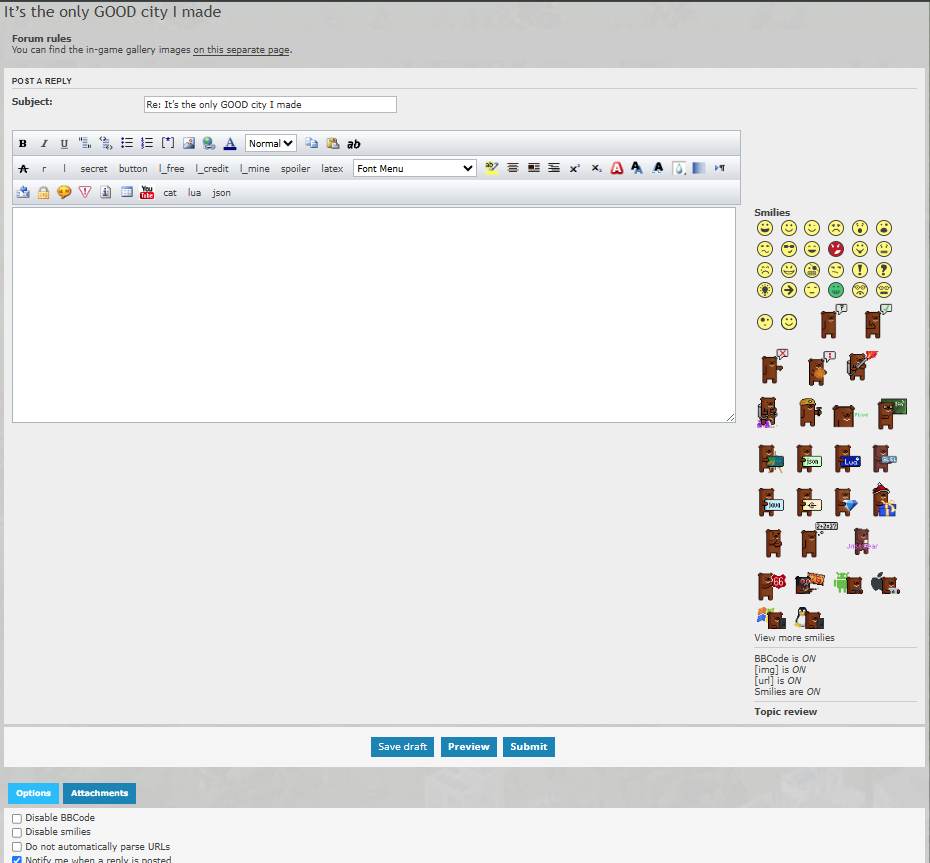Toggle bold formatting button
This screenshot has width=930, height=863.
(x=23, y=144)
